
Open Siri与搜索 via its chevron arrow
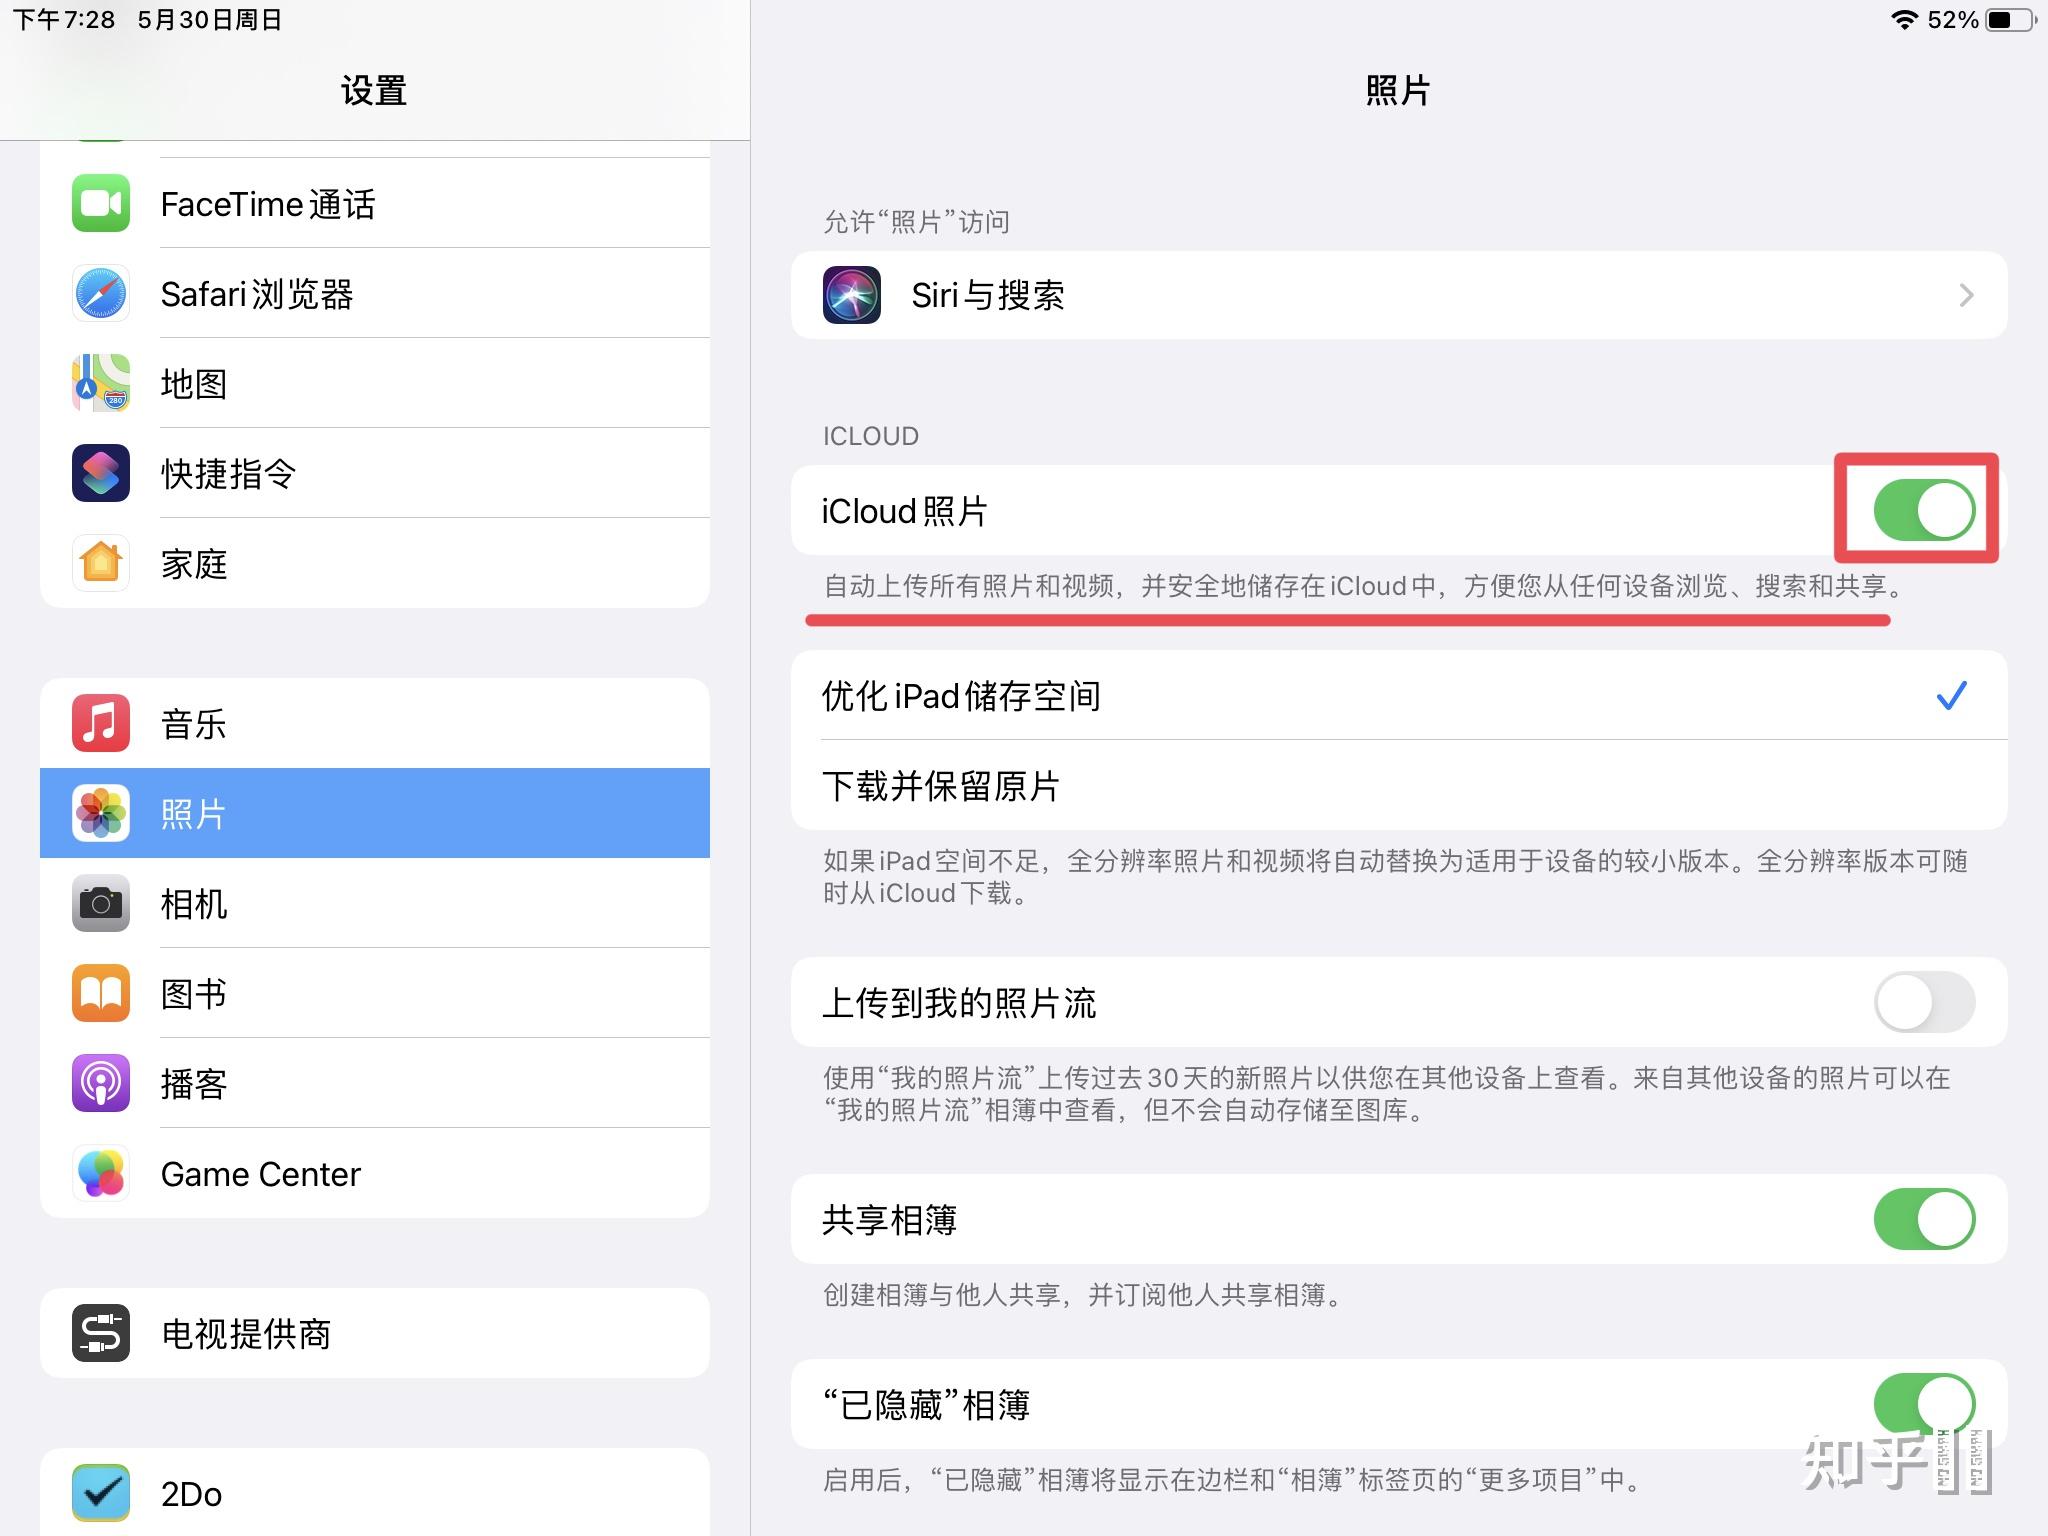coord(1966,295)
